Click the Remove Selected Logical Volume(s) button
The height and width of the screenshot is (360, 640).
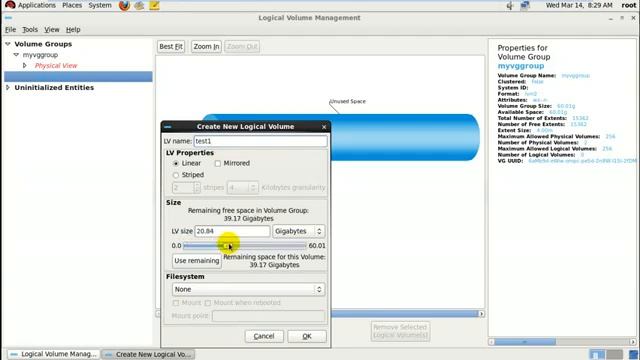coord(400,331)
